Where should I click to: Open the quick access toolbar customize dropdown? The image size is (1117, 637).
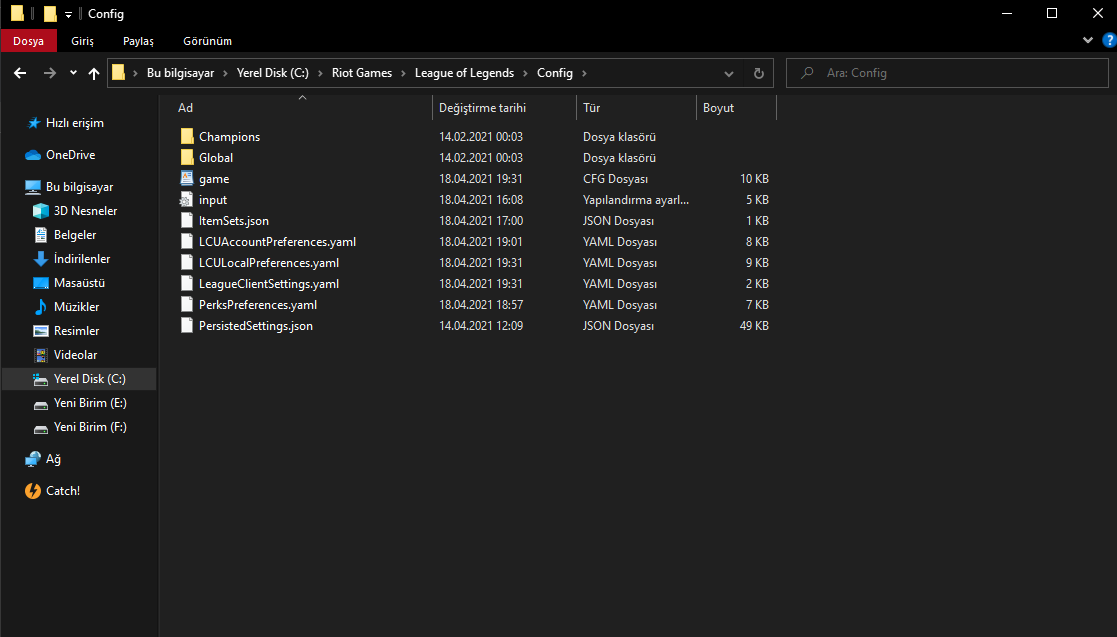click(68, 14)
